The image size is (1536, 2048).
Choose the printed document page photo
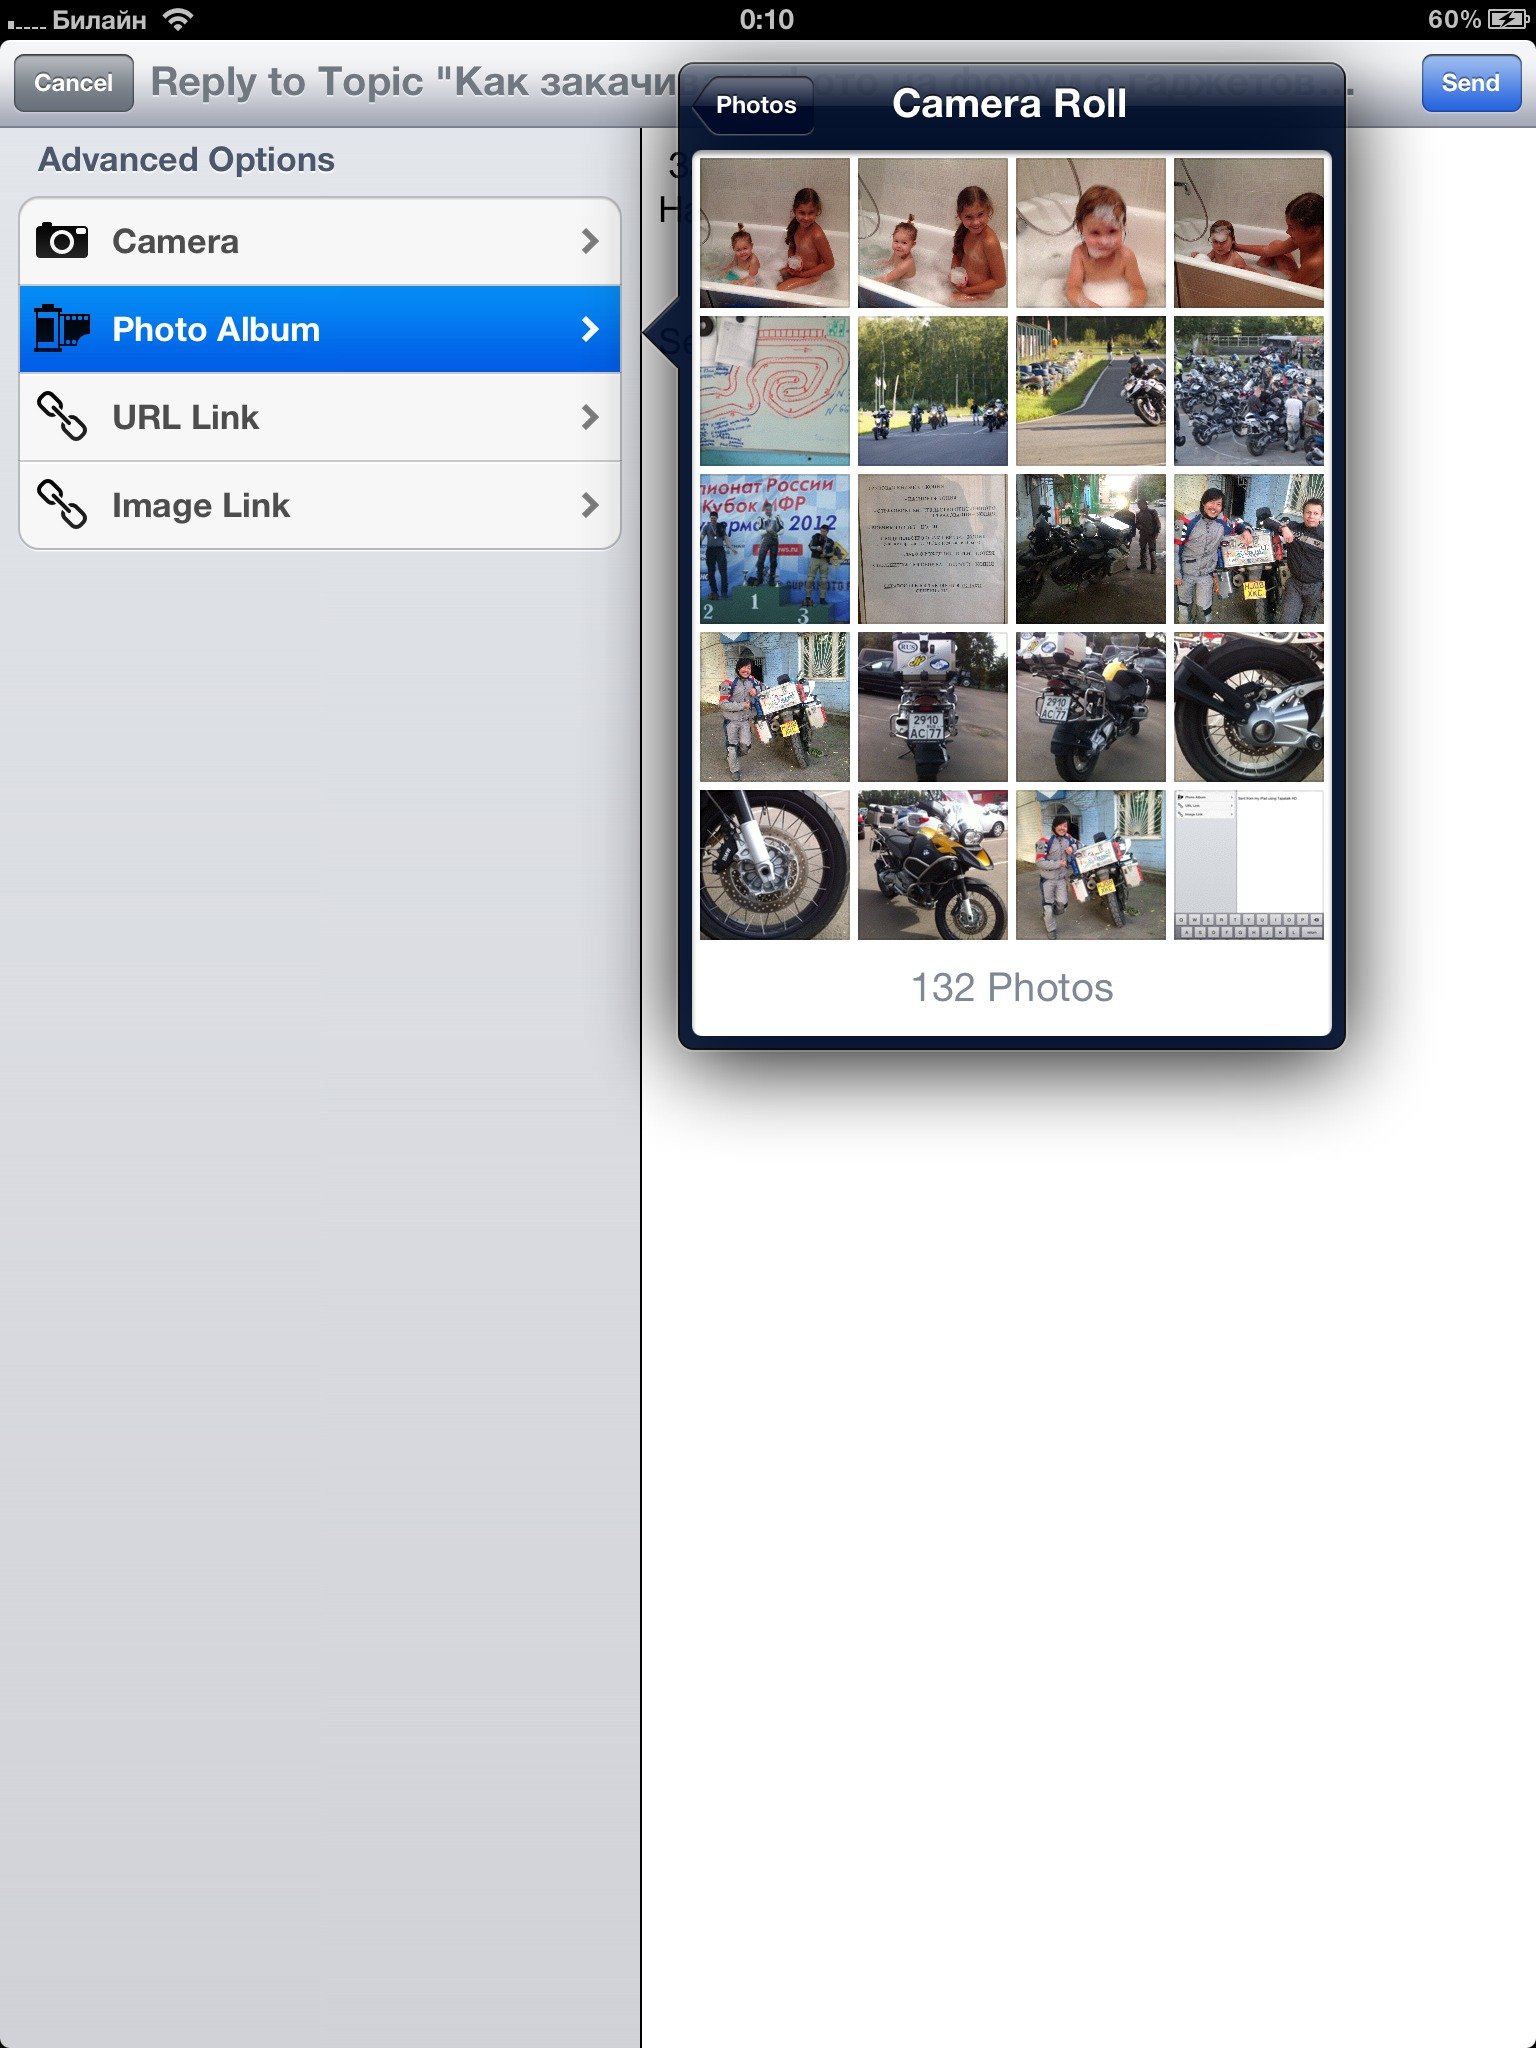[932, 549]
